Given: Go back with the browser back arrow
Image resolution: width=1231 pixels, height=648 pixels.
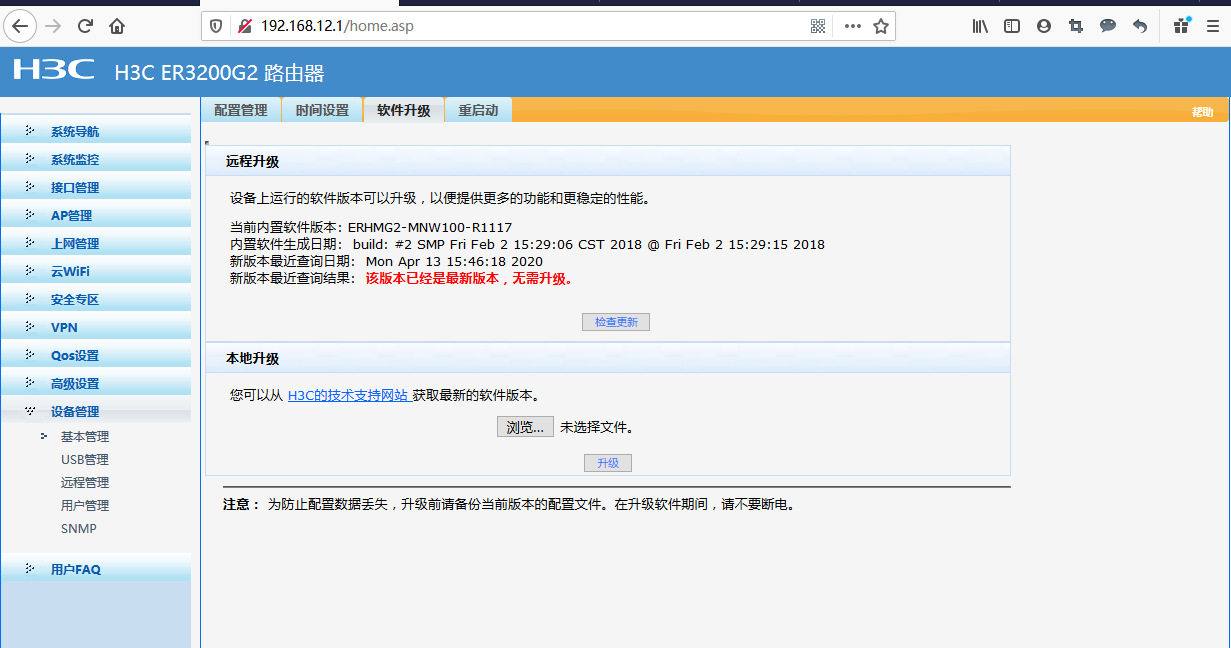Looking at the screenshot, I should coord(20,26).
